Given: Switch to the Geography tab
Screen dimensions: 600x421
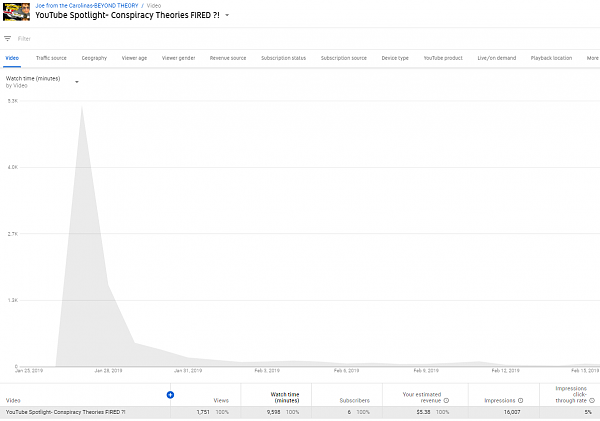Looking at the screenshot, I should click(94, 58).
